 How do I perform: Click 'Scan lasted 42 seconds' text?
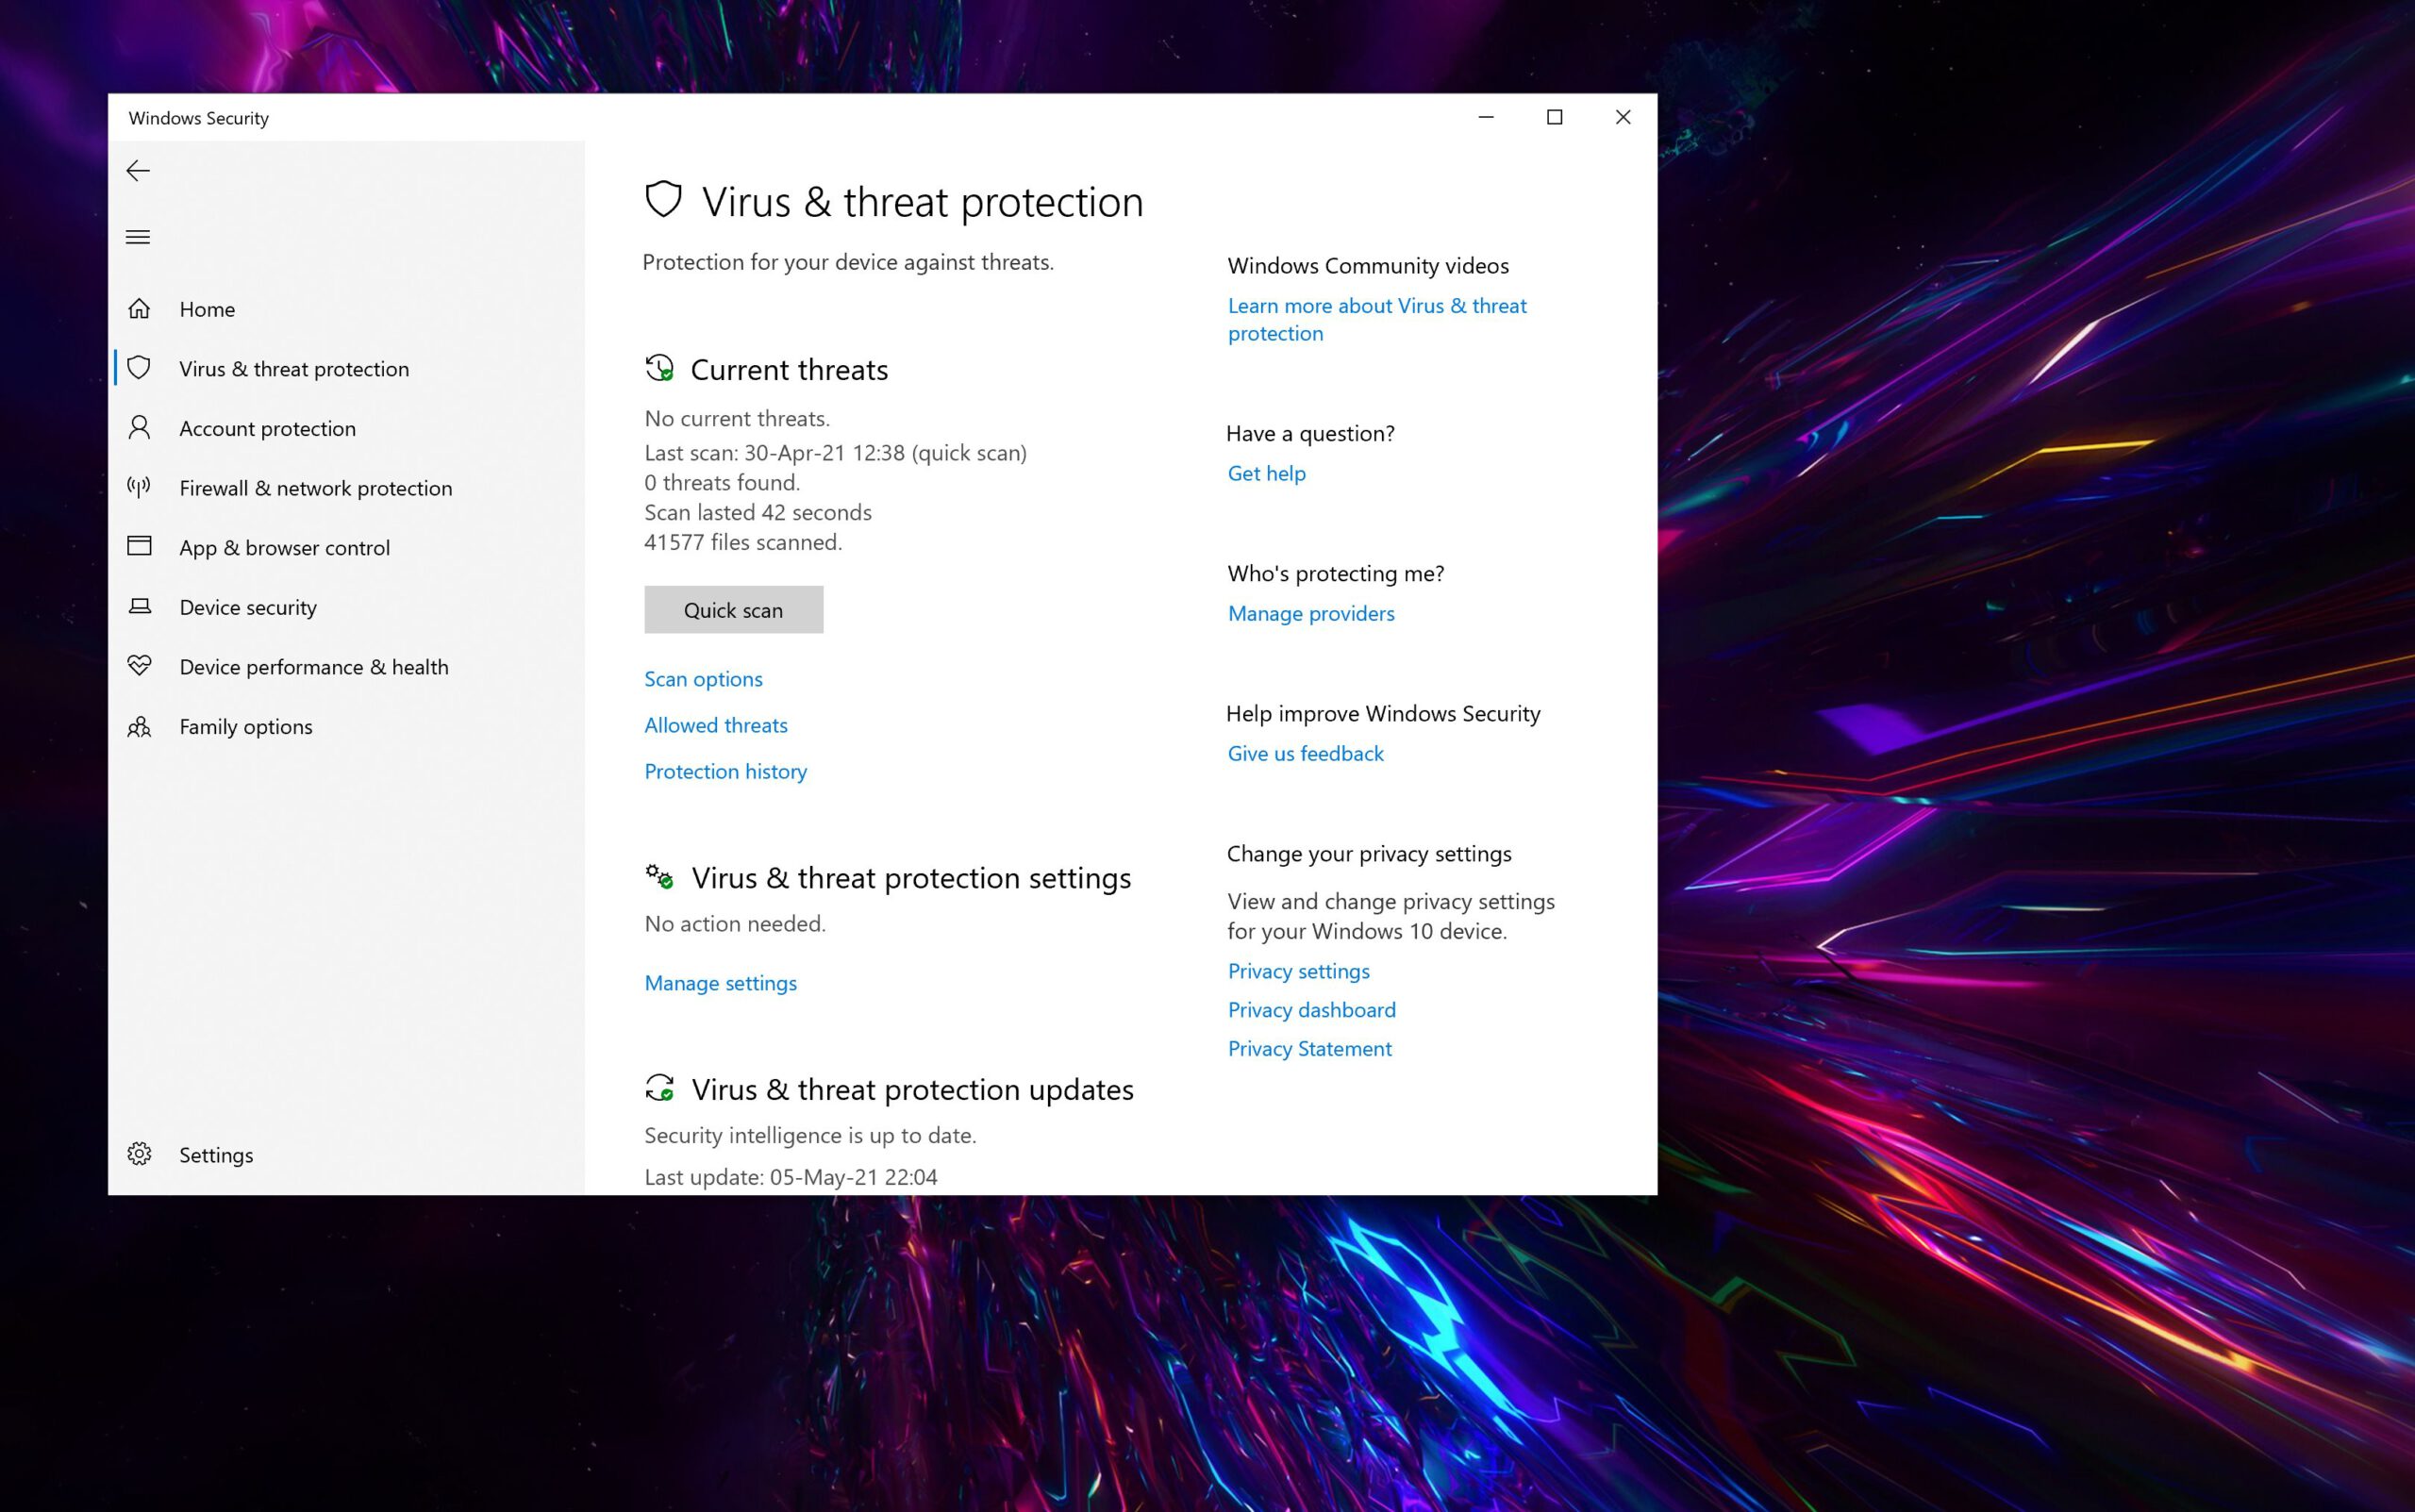[758, 512]
